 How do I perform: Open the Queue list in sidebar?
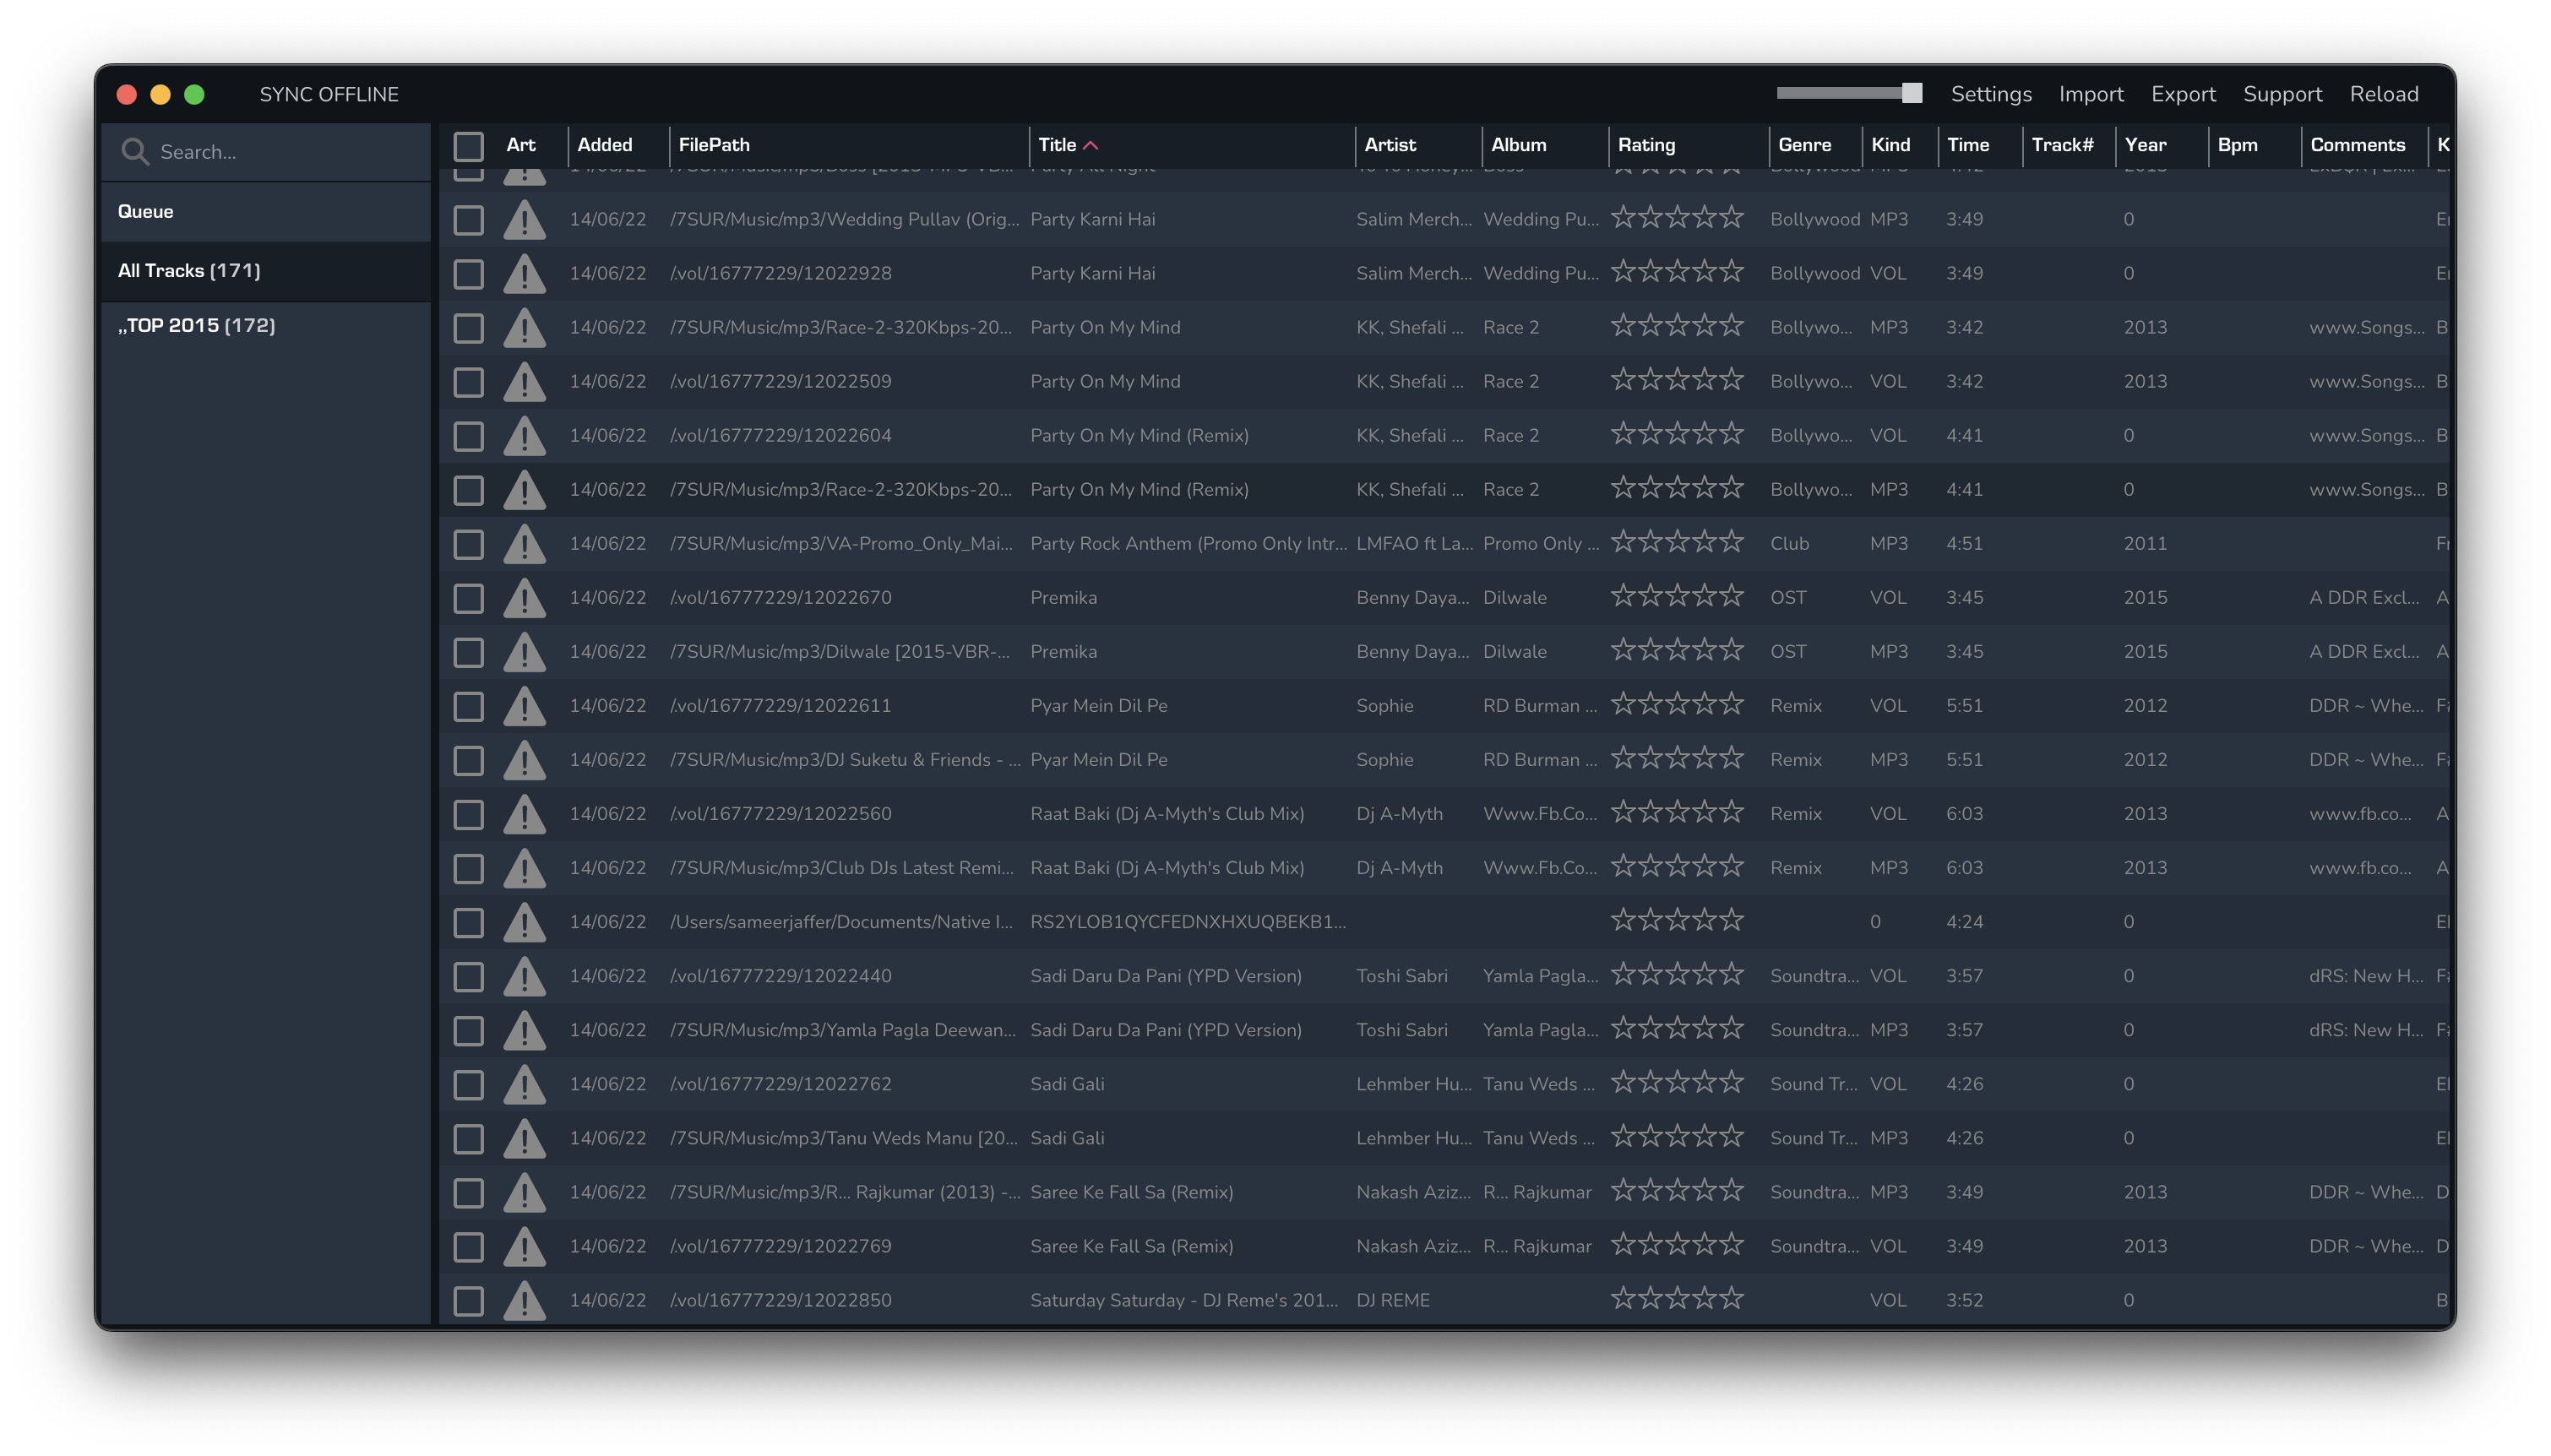pyautogui.click(x=146, y=211)
